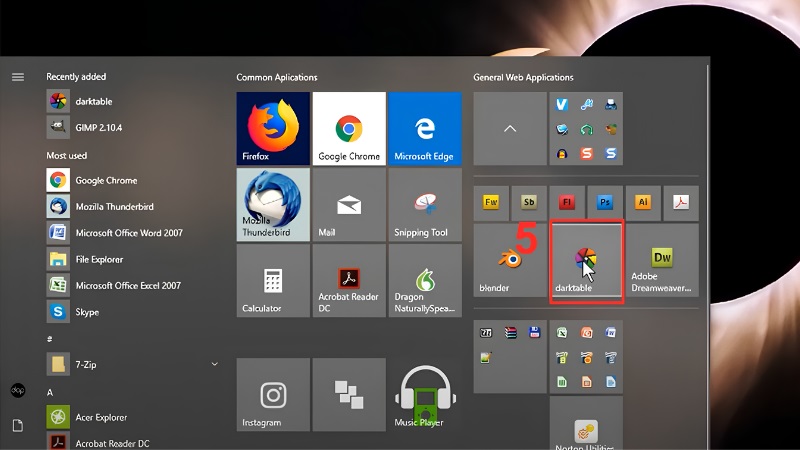Screen dimensions: 800x450
Task: Launch the Google Chrome tile
Action: [x=349, y=129]
